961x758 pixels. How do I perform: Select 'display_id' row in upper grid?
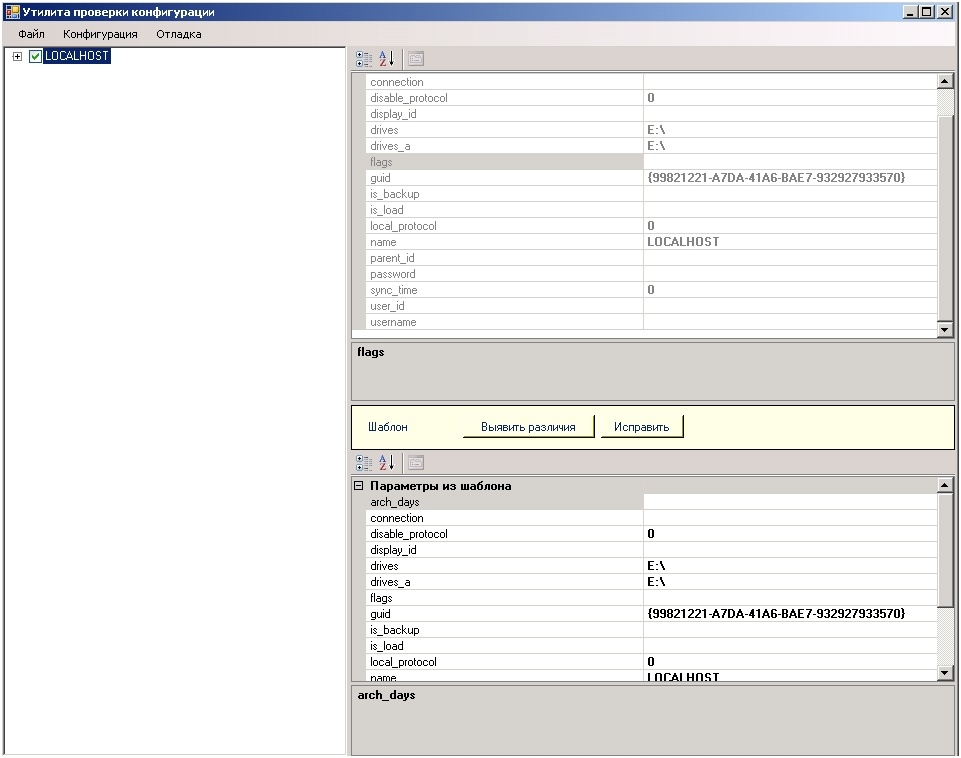coord(651,114)
